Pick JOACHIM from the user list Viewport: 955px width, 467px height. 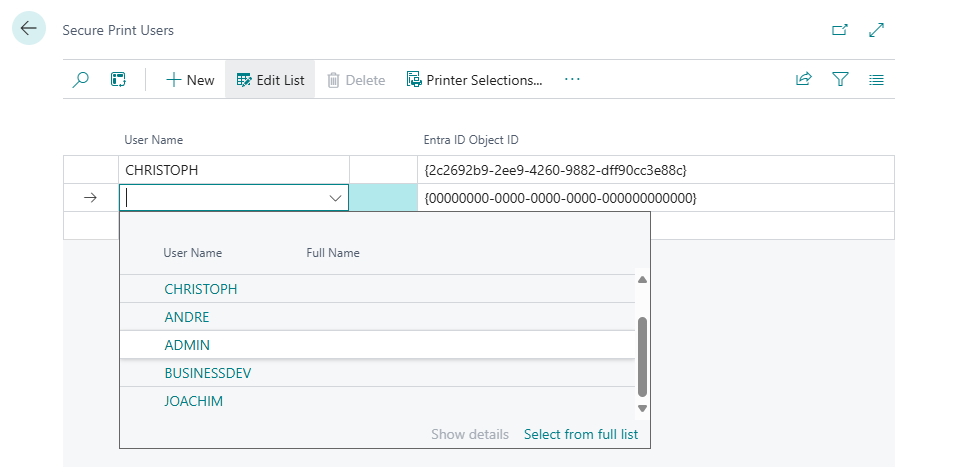[193, 401]
